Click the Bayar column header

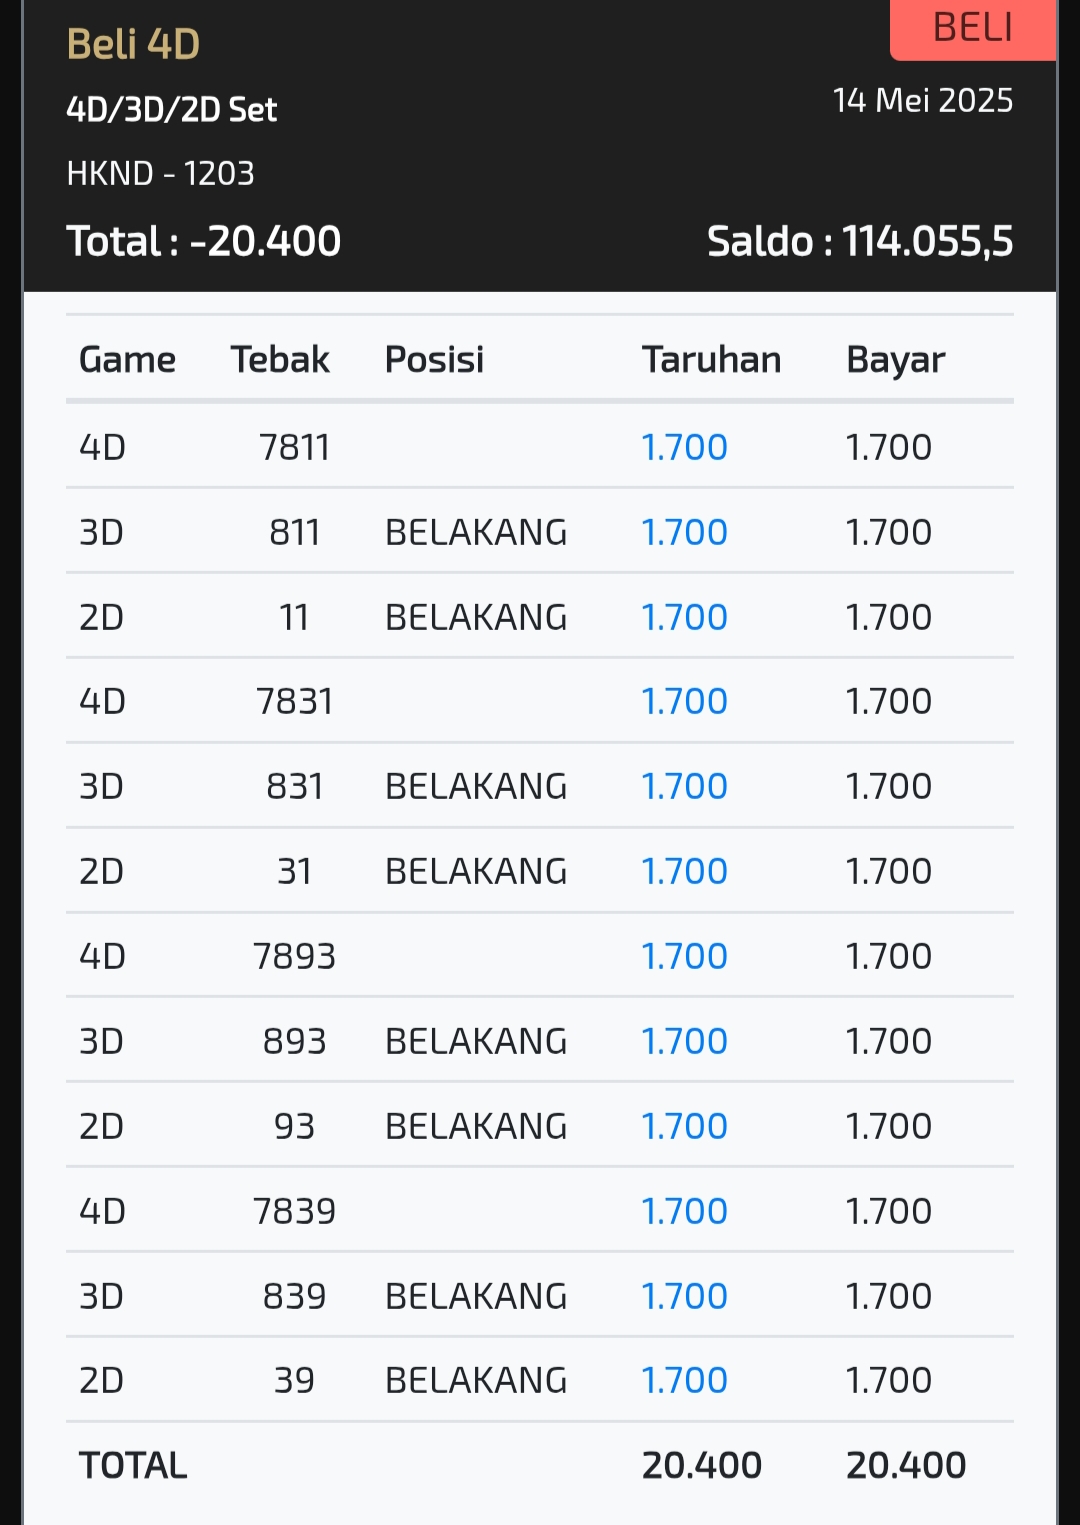tap(895, 361)
